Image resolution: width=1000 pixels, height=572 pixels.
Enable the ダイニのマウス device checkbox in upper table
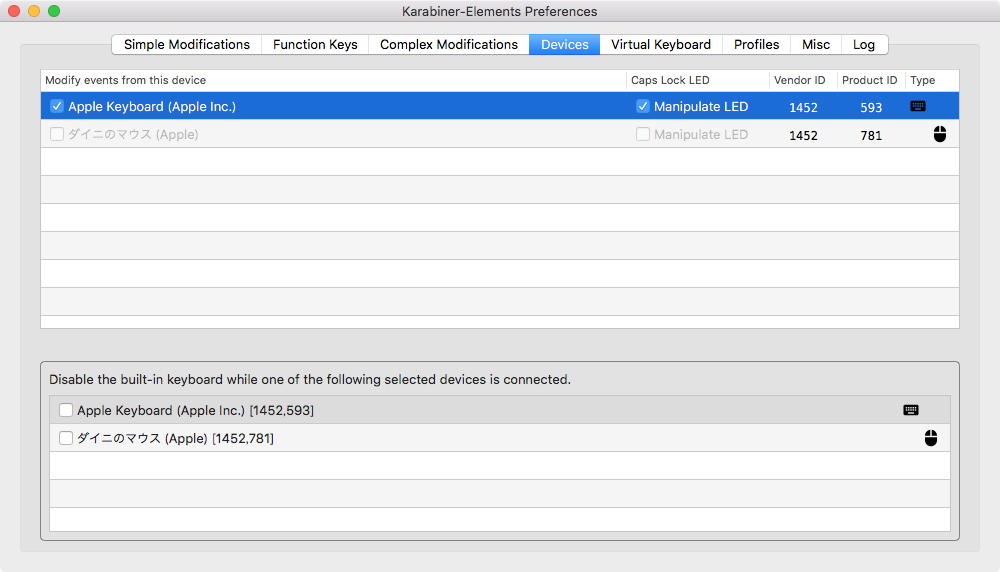(57, 134)
